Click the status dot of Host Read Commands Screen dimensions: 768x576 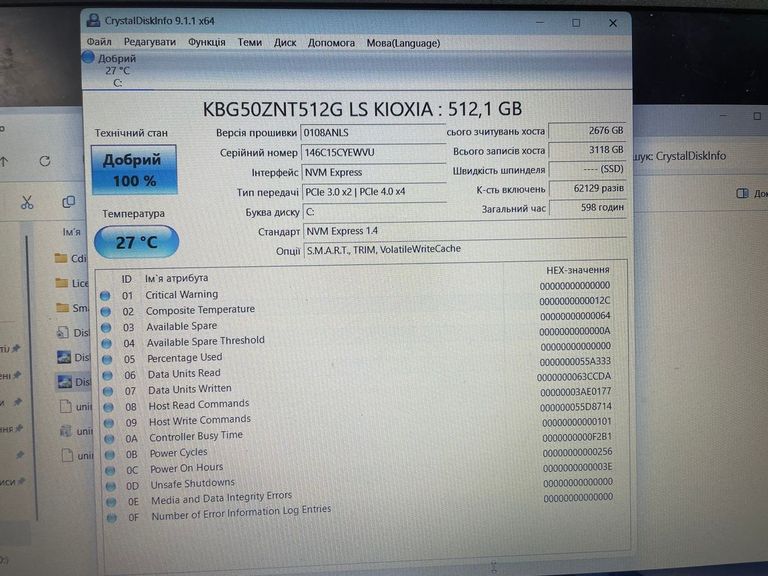[x=108, y=407]
